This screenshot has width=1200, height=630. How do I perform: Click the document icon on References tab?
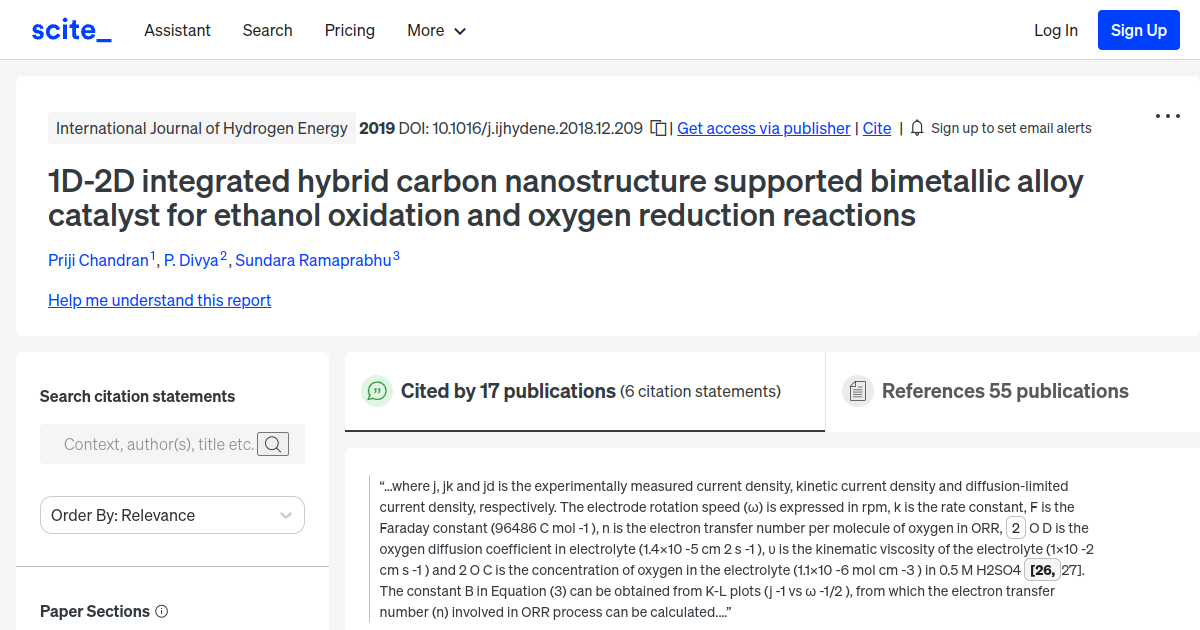coord(858,390)
